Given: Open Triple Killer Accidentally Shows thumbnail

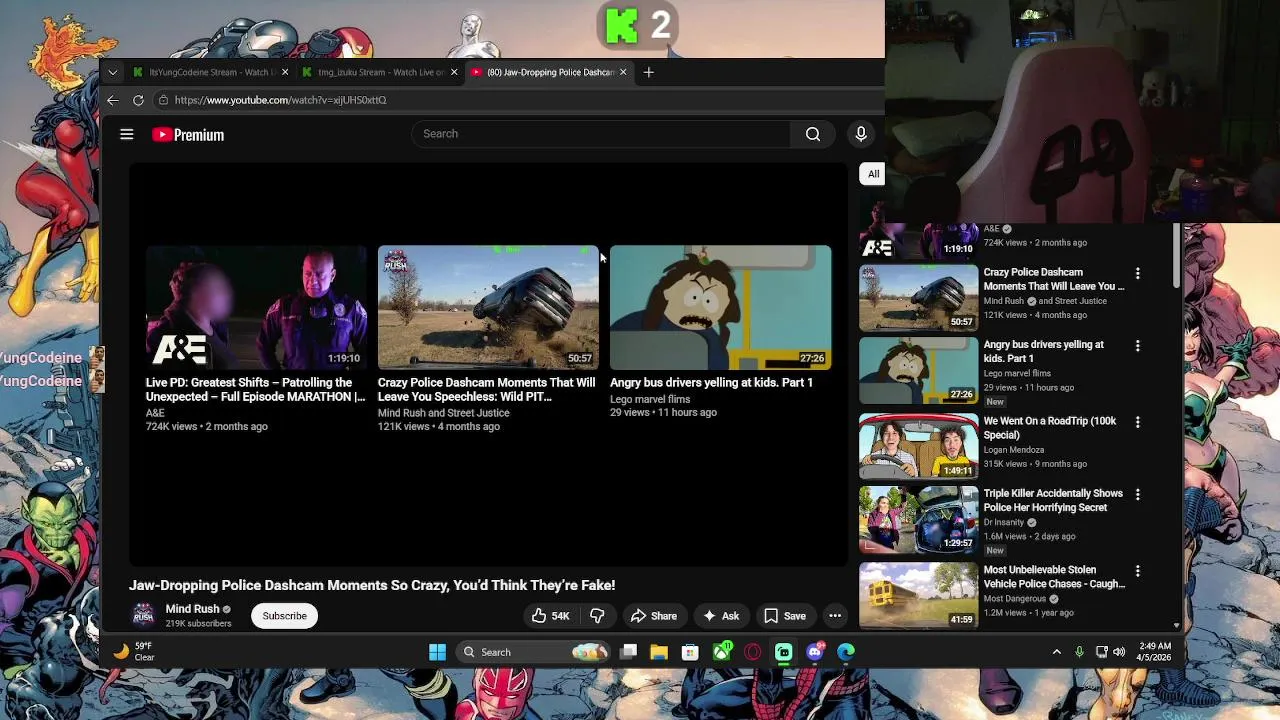Looking at the screenshot, I should pyautogui.click(x=919, y=520).
